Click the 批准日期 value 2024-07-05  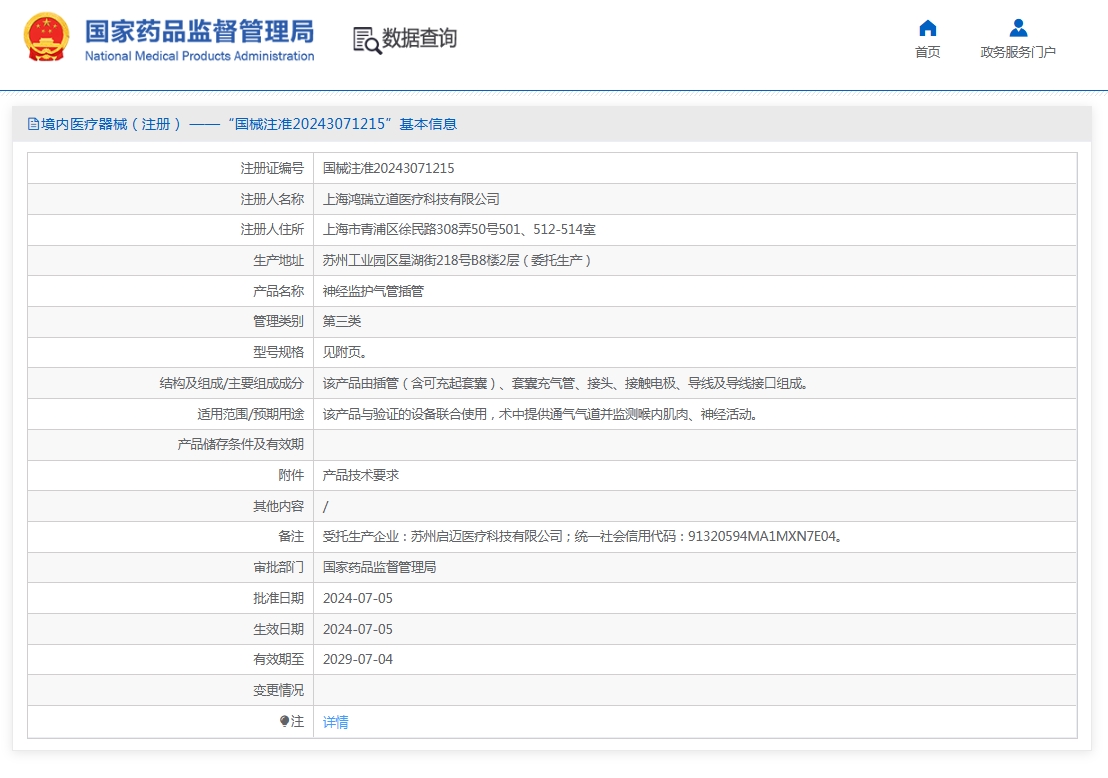358,599
